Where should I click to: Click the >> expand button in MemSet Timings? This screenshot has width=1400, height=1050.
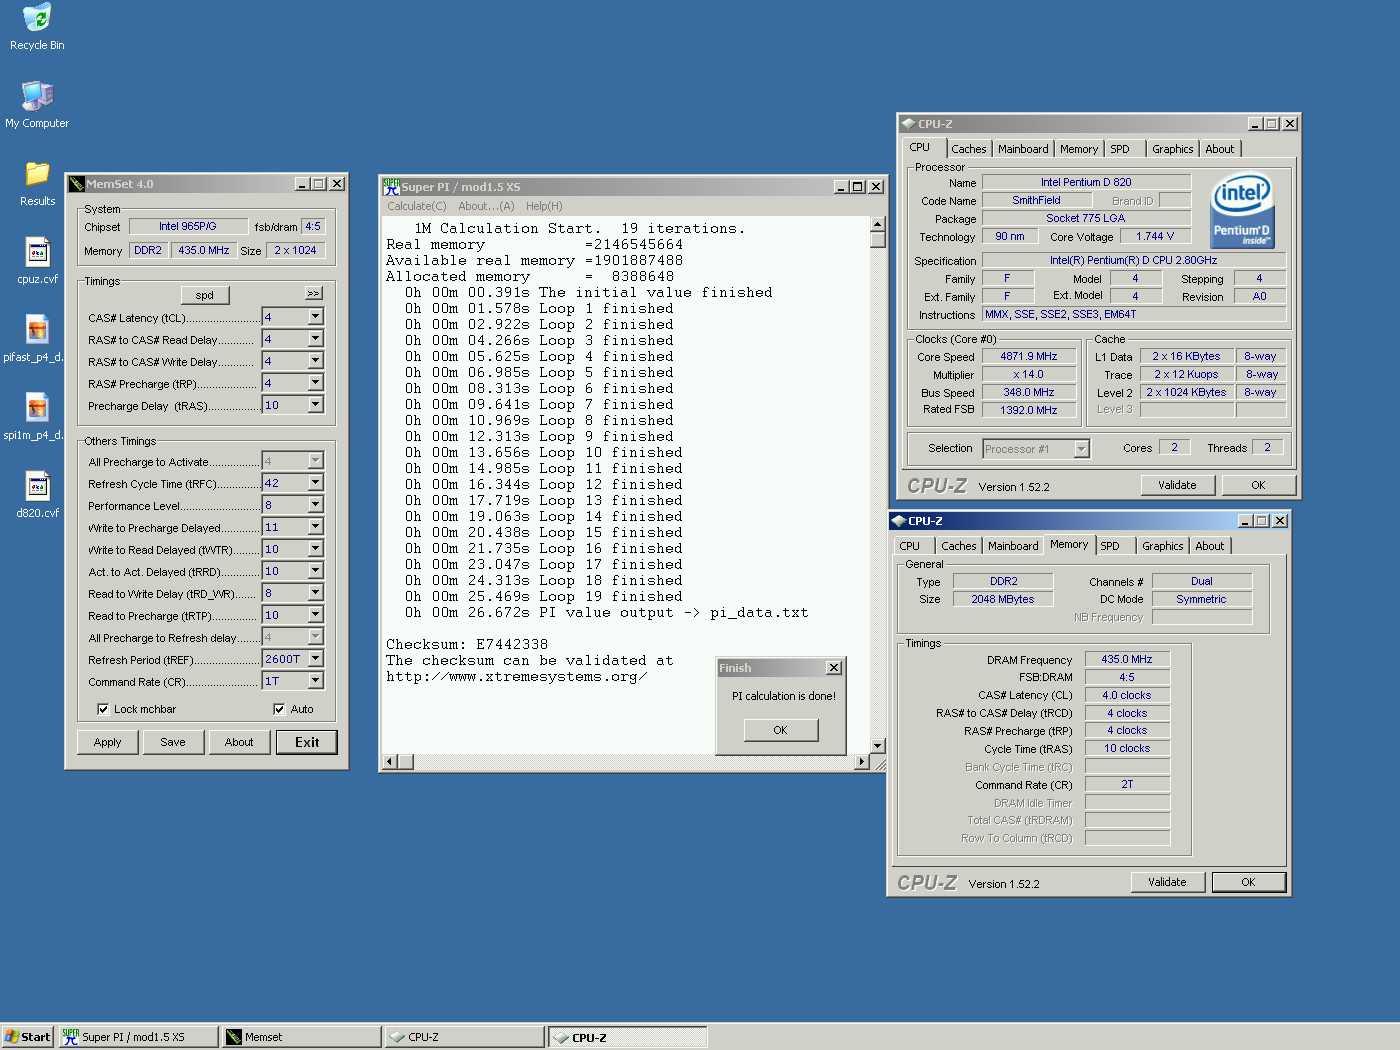click(x=314, y=293)
